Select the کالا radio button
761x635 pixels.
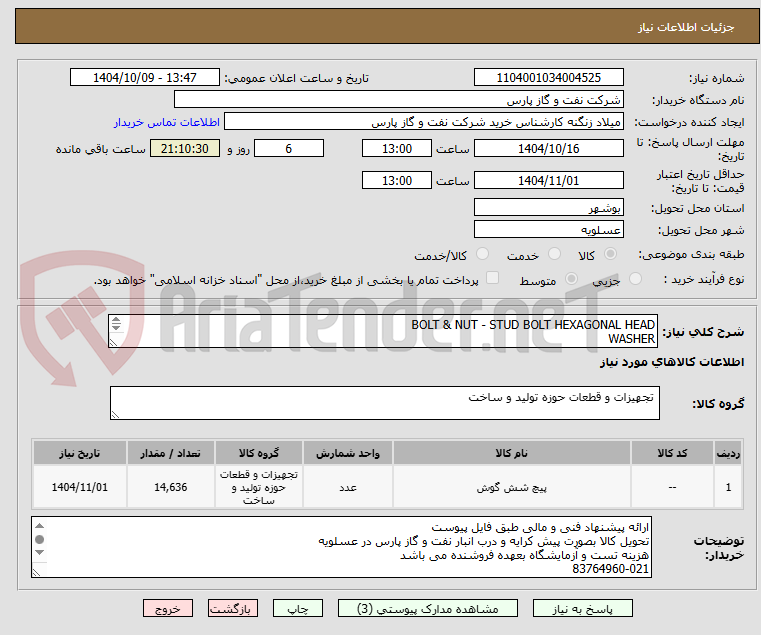pos(611,254)
